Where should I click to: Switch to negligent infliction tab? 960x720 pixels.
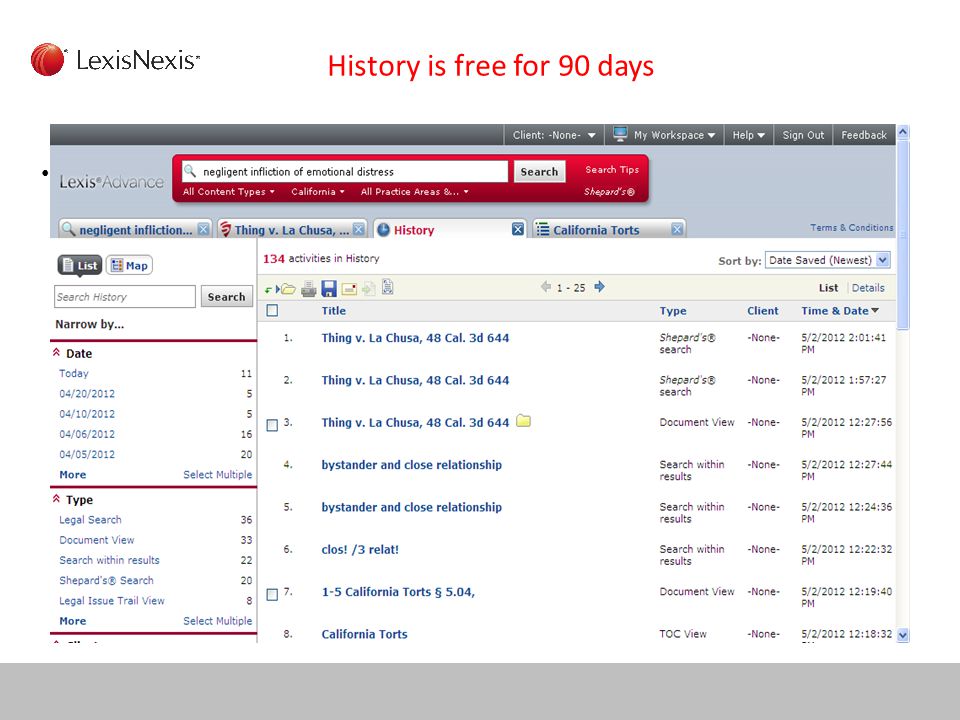tap(135, 230)
